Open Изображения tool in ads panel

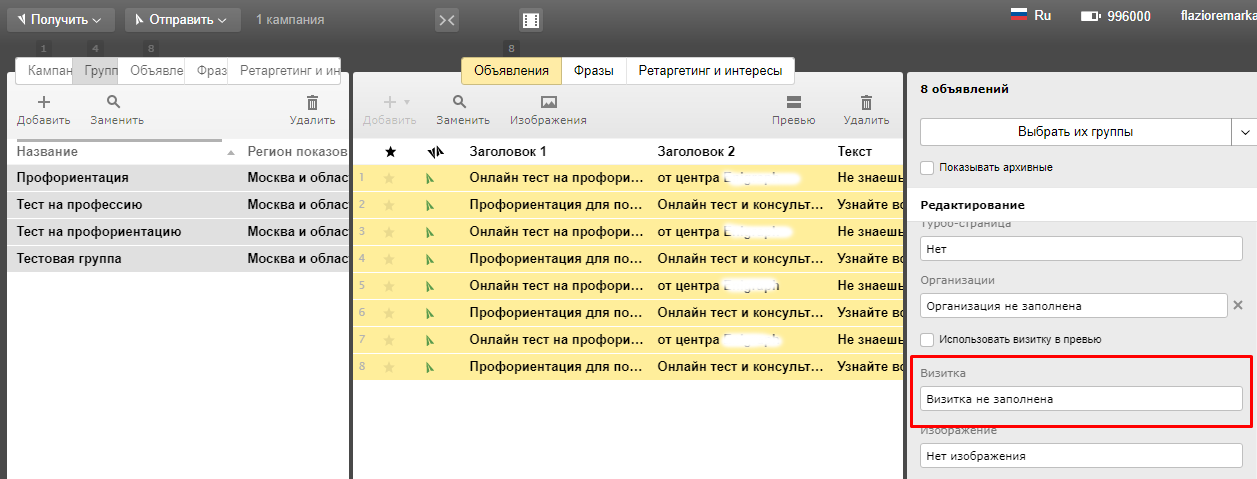(x=548, y=110)
